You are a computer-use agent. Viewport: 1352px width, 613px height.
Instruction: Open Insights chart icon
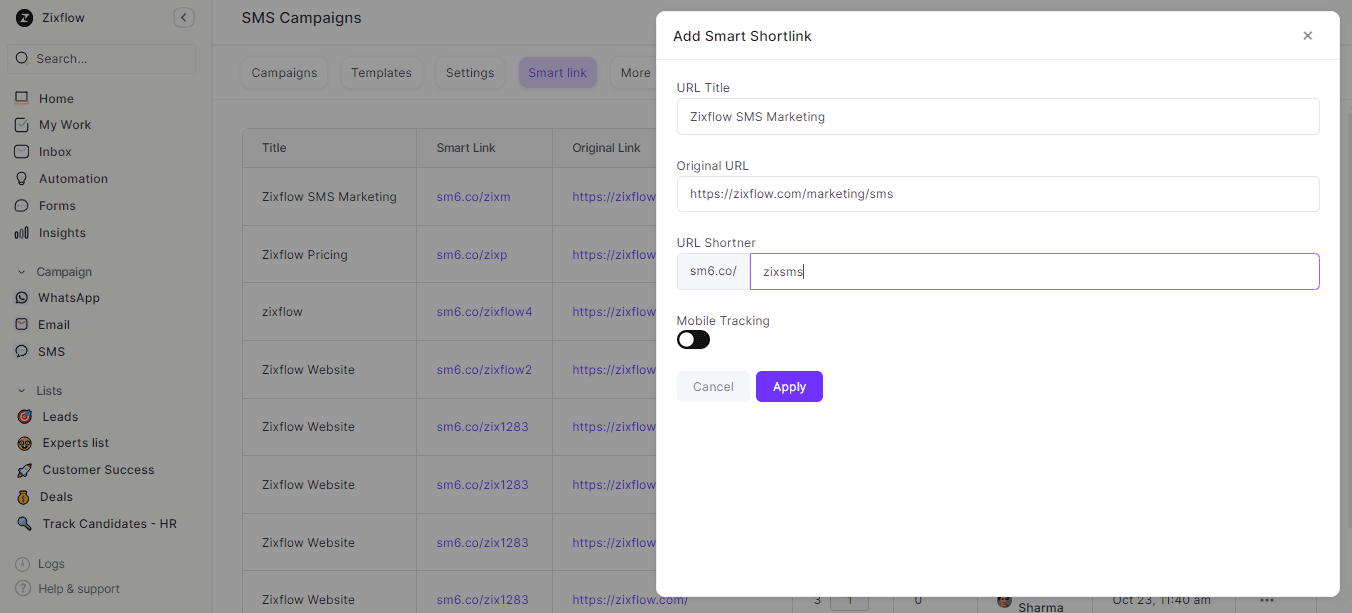click(x=21, y=233)
